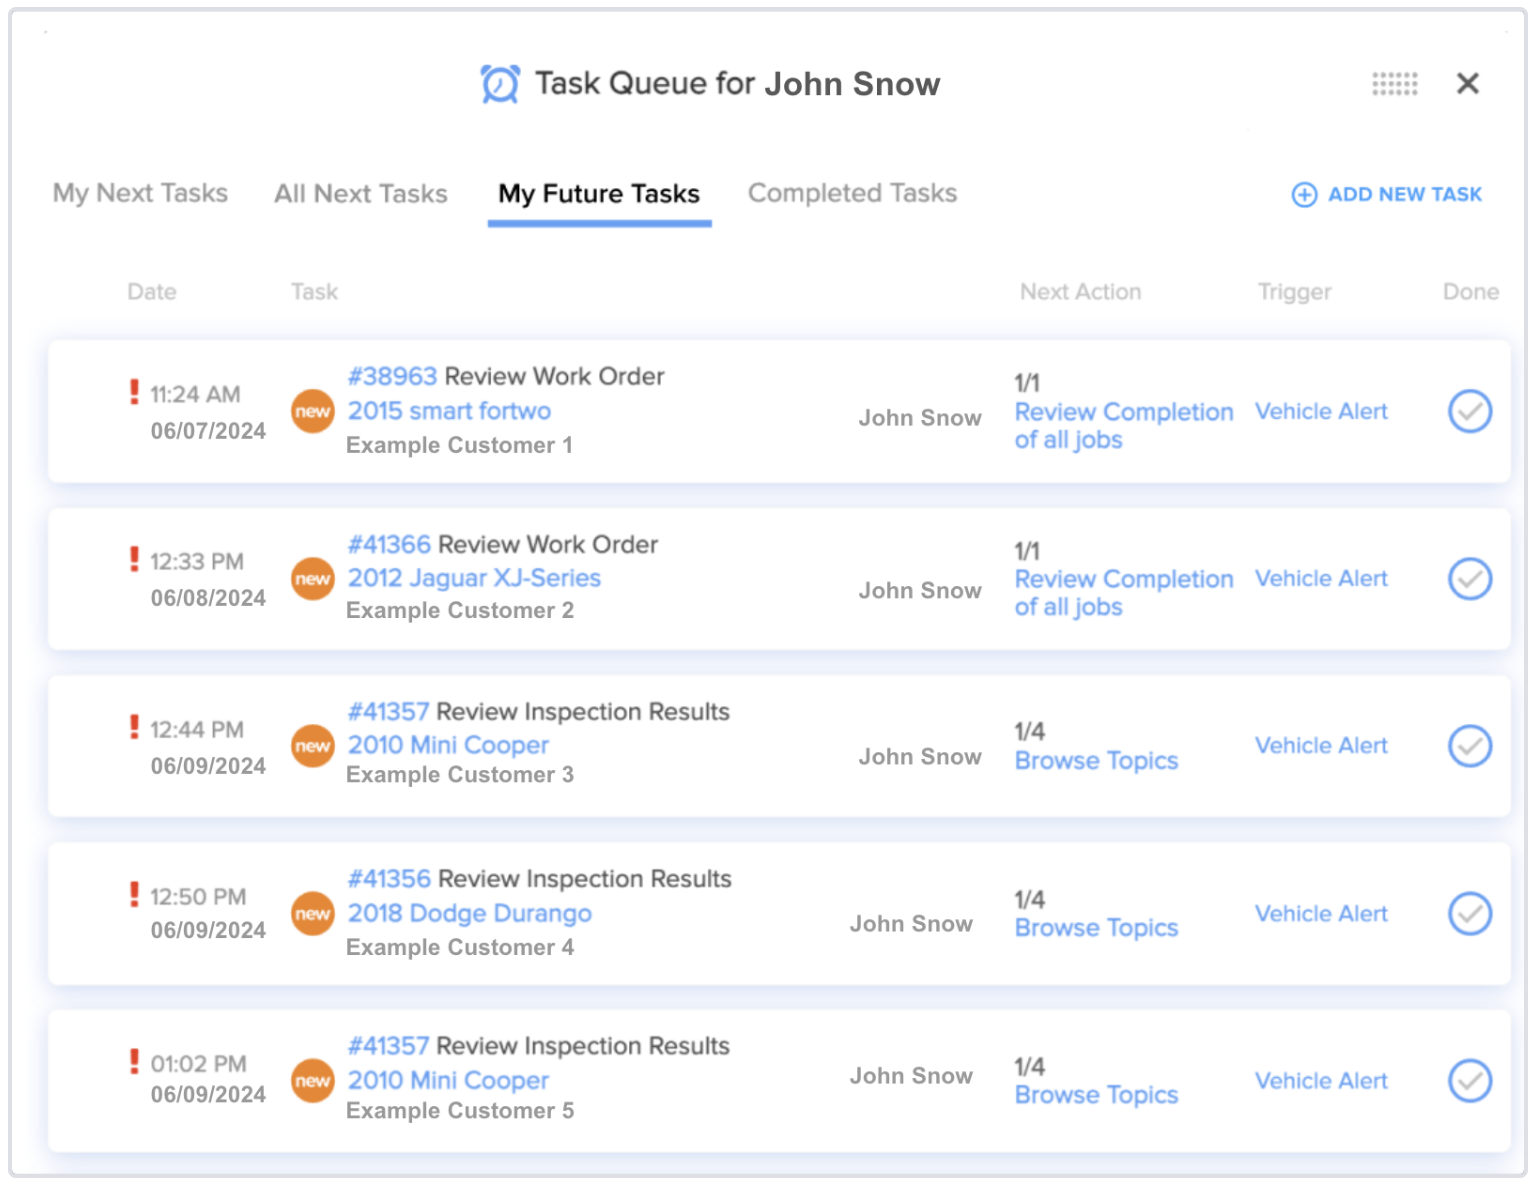
Task: Mark the Example Customer 4 task as done
Action: (1470, 913)
